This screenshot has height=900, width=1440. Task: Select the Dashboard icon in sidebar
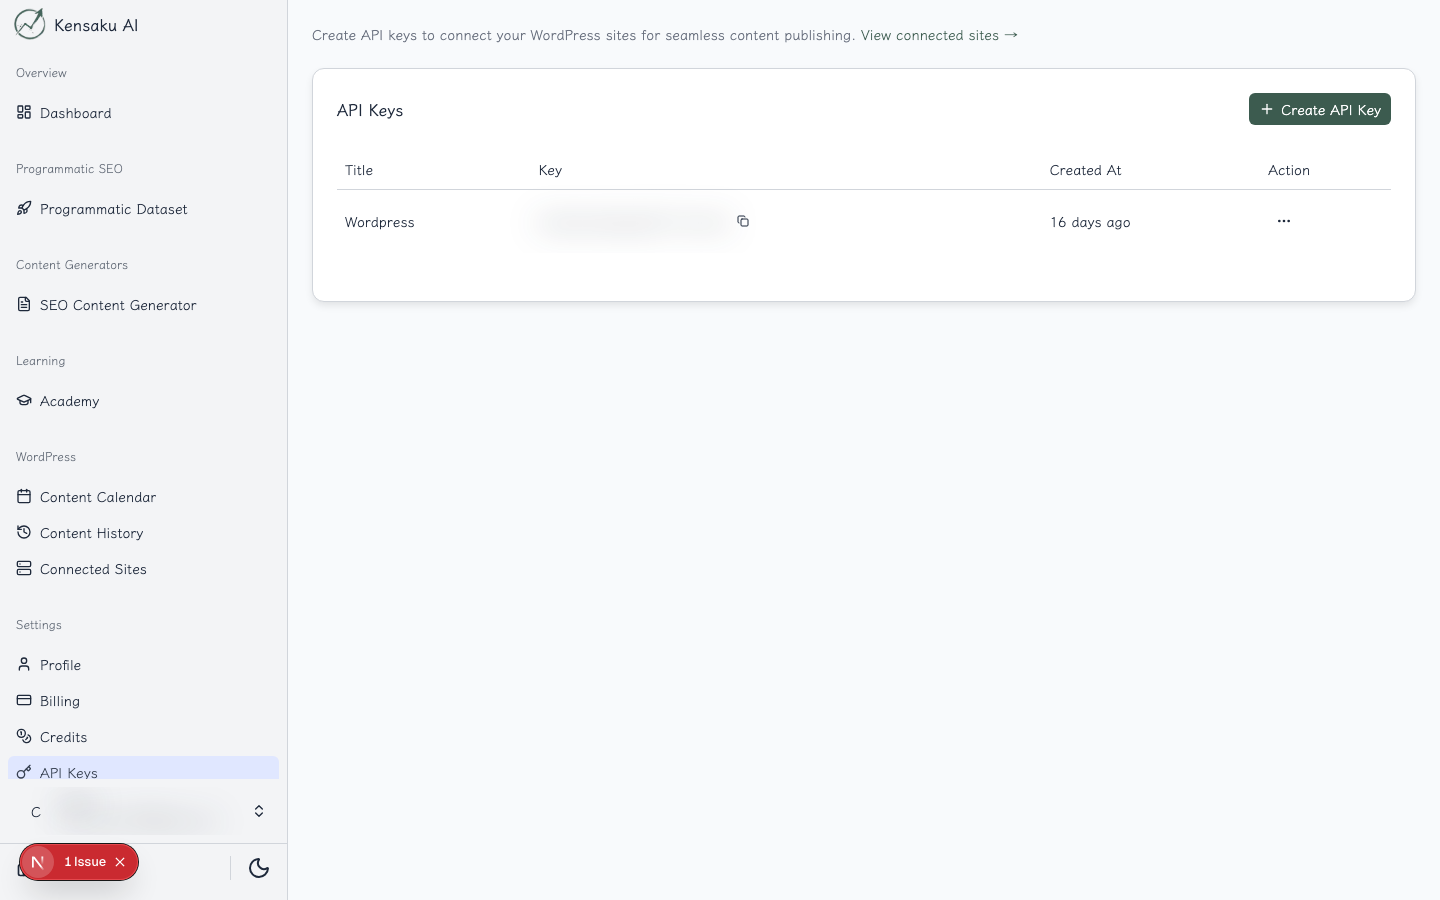24,112
